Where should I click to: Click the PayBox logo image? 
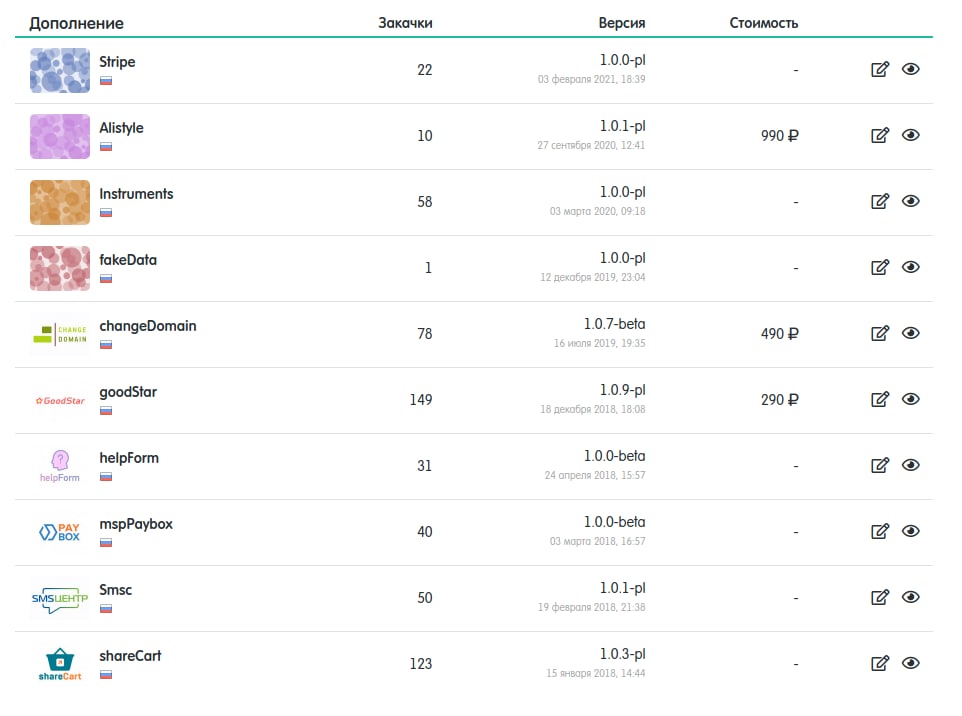coord(60,533)
